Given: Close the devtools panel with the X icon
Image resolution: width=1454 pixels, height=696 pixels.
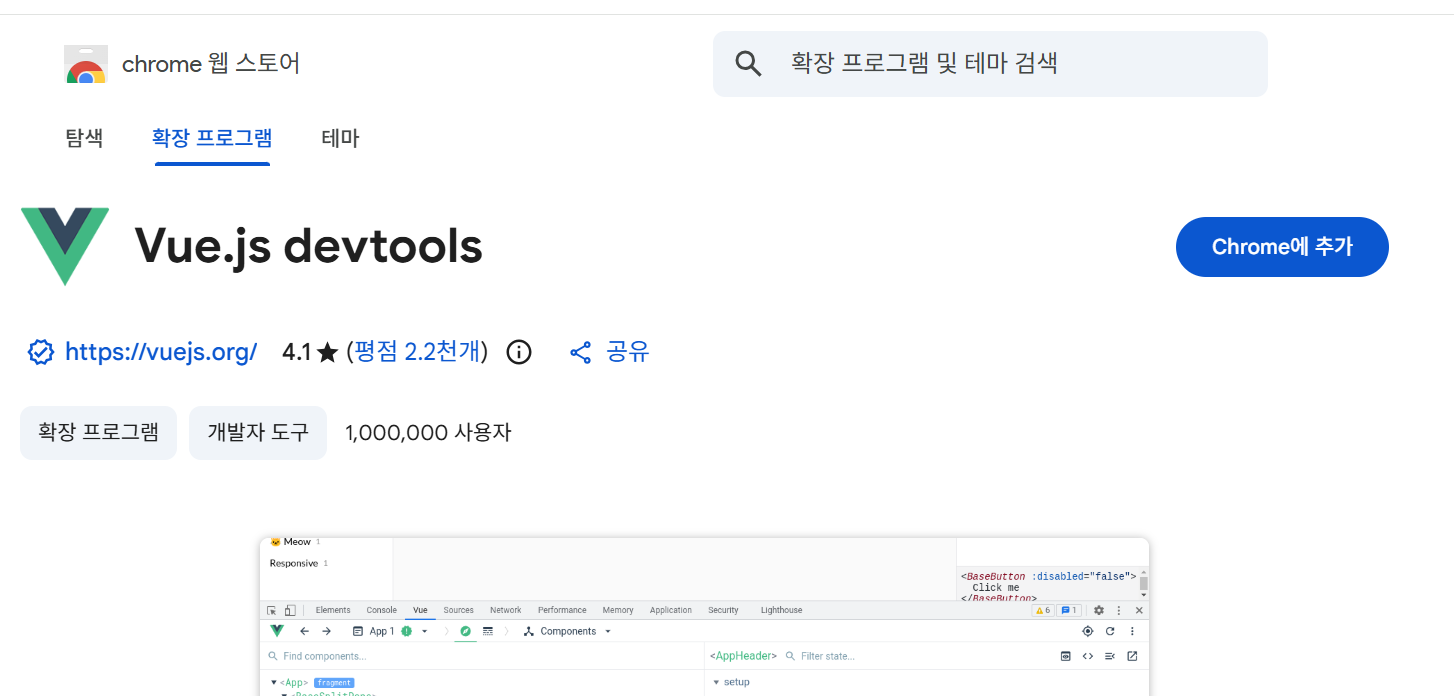Looking at the screenshot, I should (1139, 610).
